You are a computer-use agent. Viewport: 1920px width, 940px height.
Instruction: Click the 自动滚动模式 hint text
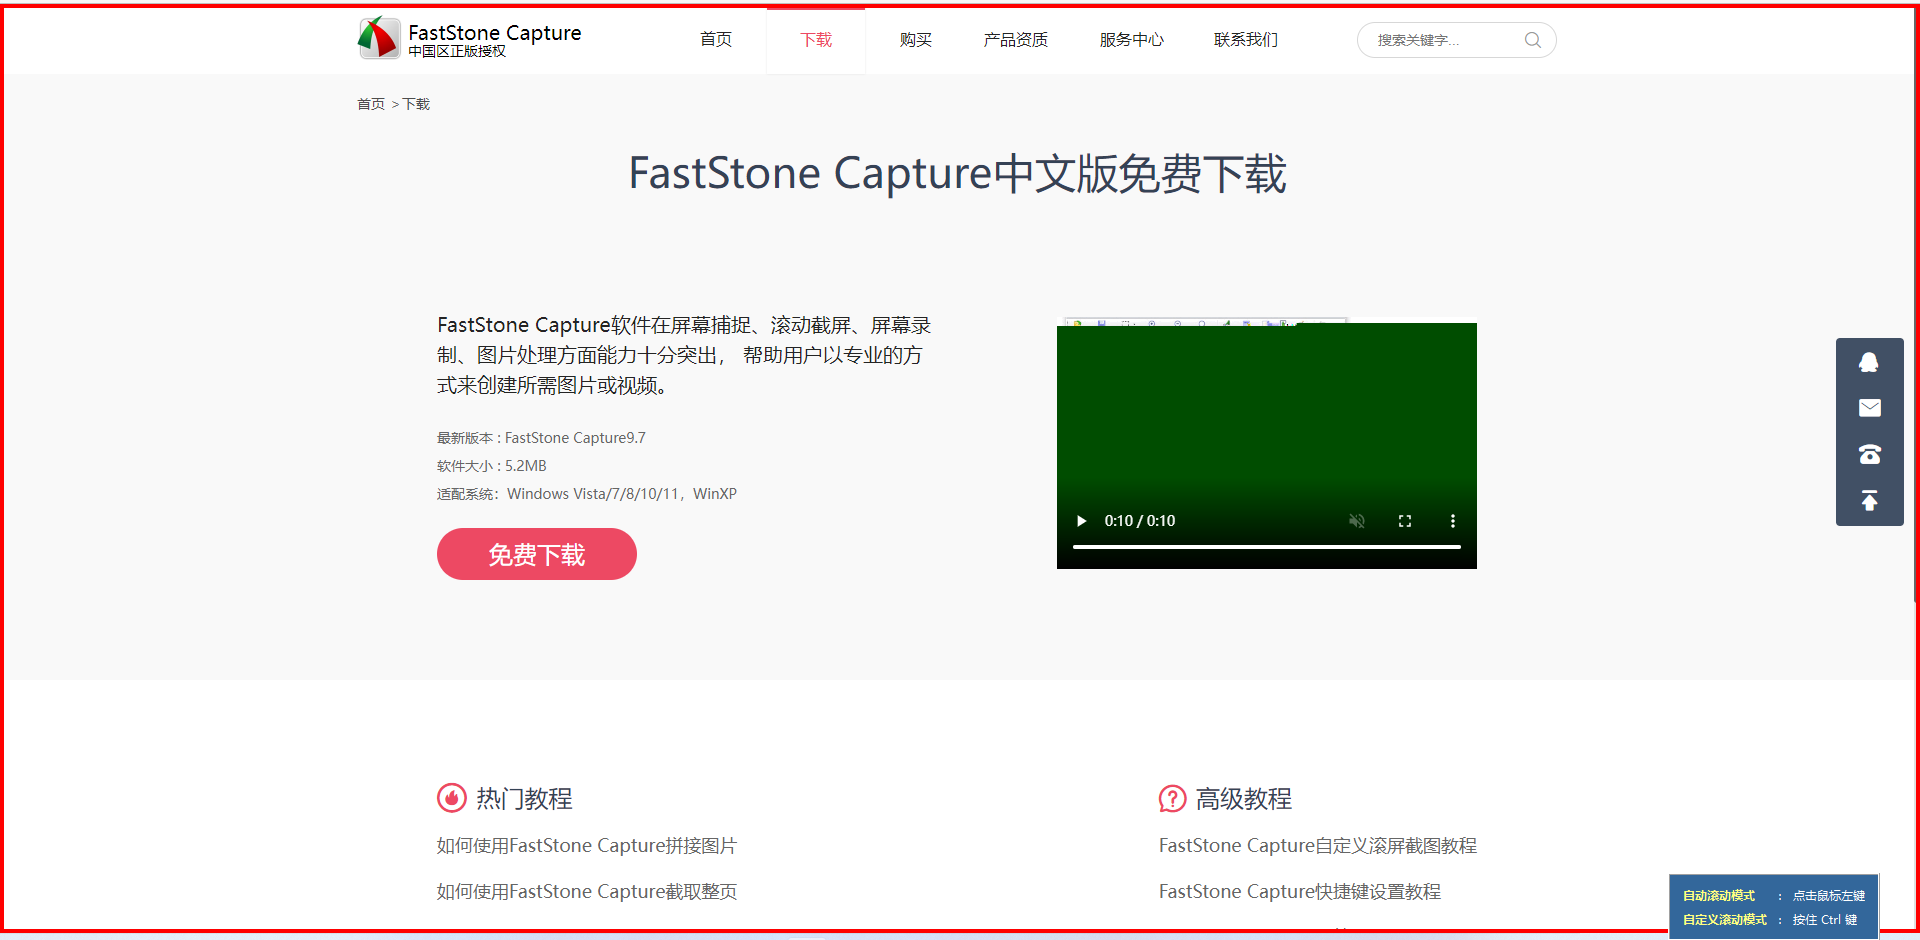pos(1719,896)
